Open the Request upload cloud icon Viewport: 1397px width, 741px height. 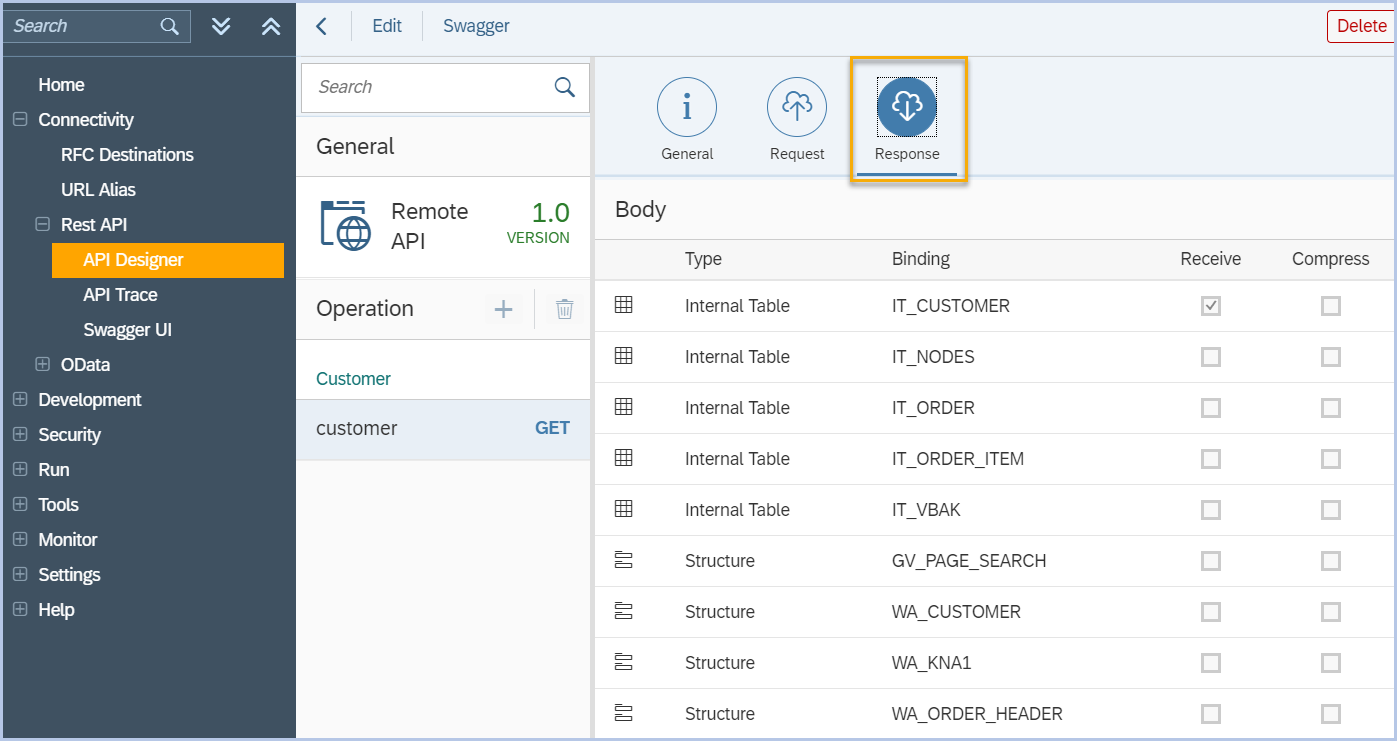(x=797, y=107)
